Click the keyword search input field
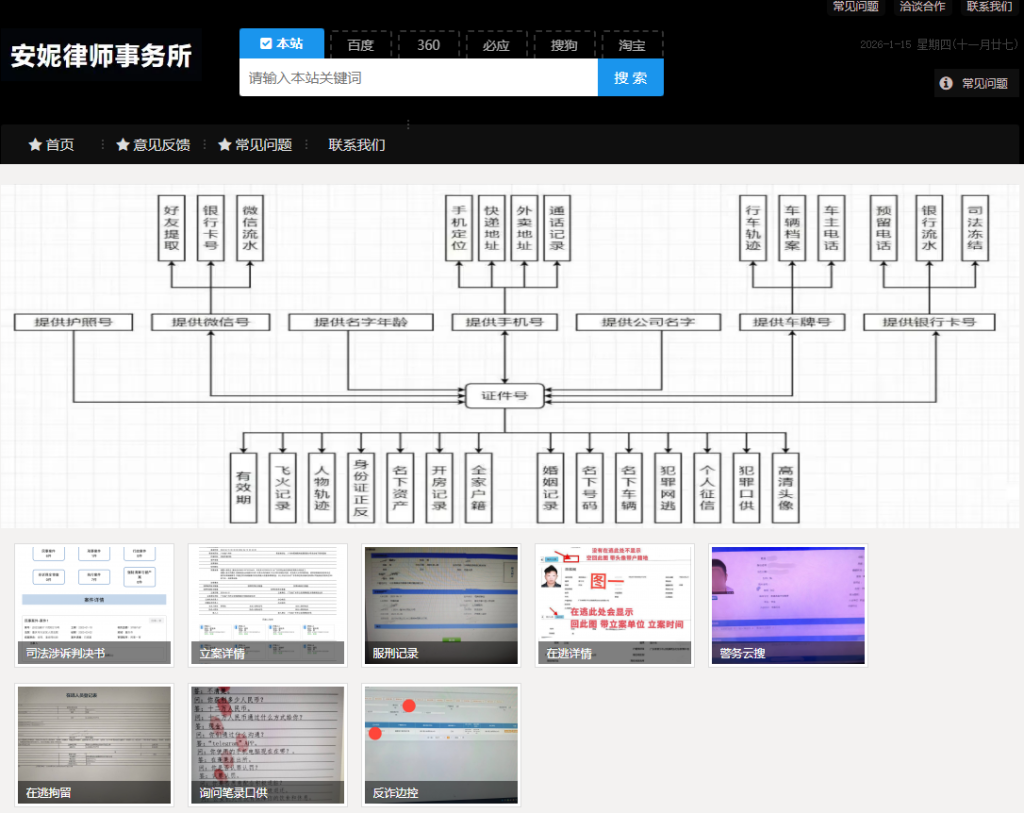Image resolution: width=1024 pixels, height=813 pixels. click(418, 78)
